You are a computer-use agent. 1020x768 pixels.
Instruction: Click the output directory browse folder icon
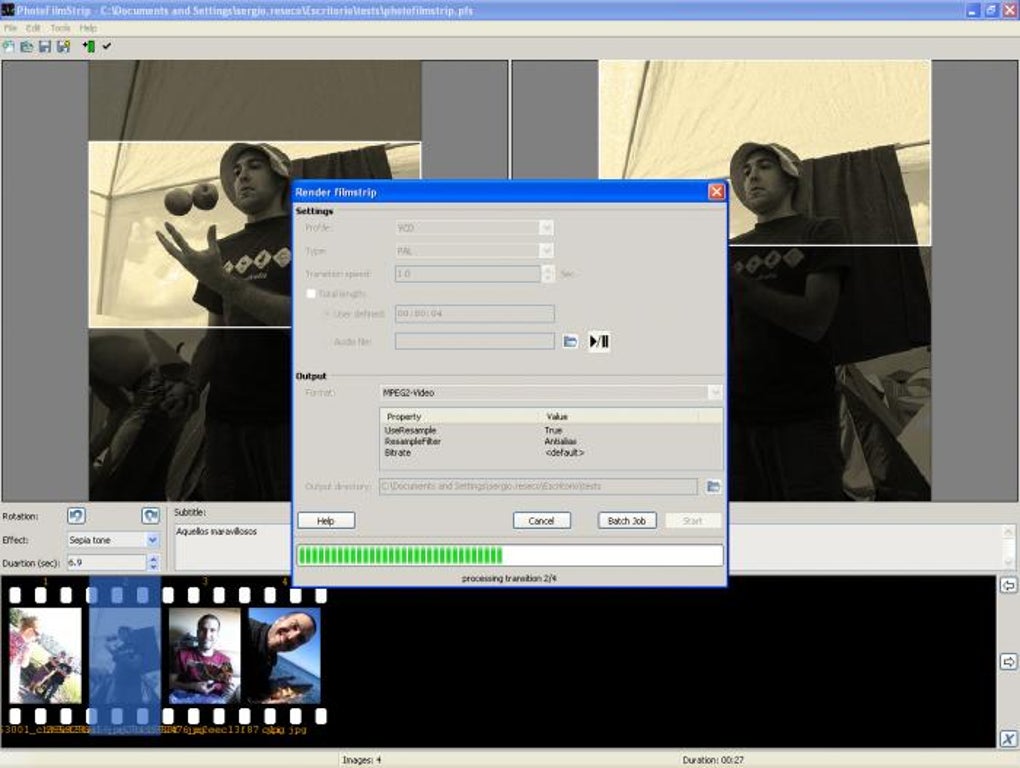pos(714,486)
